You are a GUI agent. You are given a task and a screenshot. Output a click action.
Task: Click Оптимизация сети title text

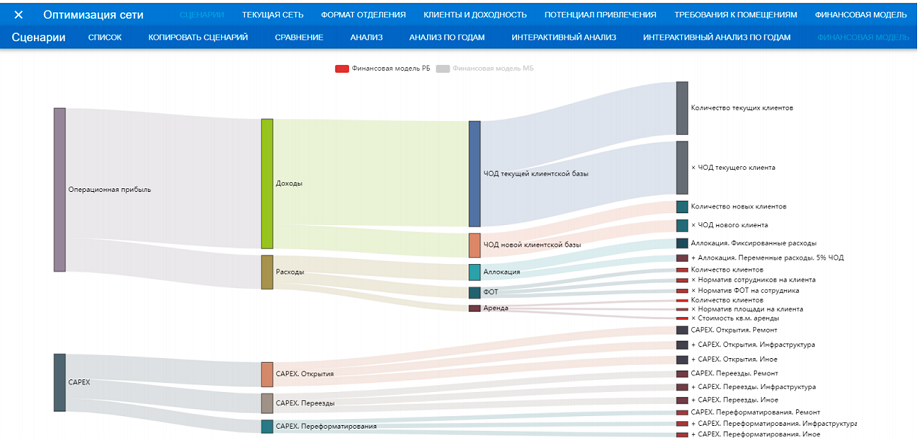(93, 15)
